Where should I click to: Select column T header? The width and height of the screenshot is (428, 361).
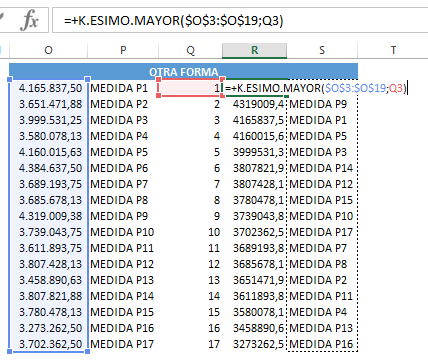pos(393,50)
